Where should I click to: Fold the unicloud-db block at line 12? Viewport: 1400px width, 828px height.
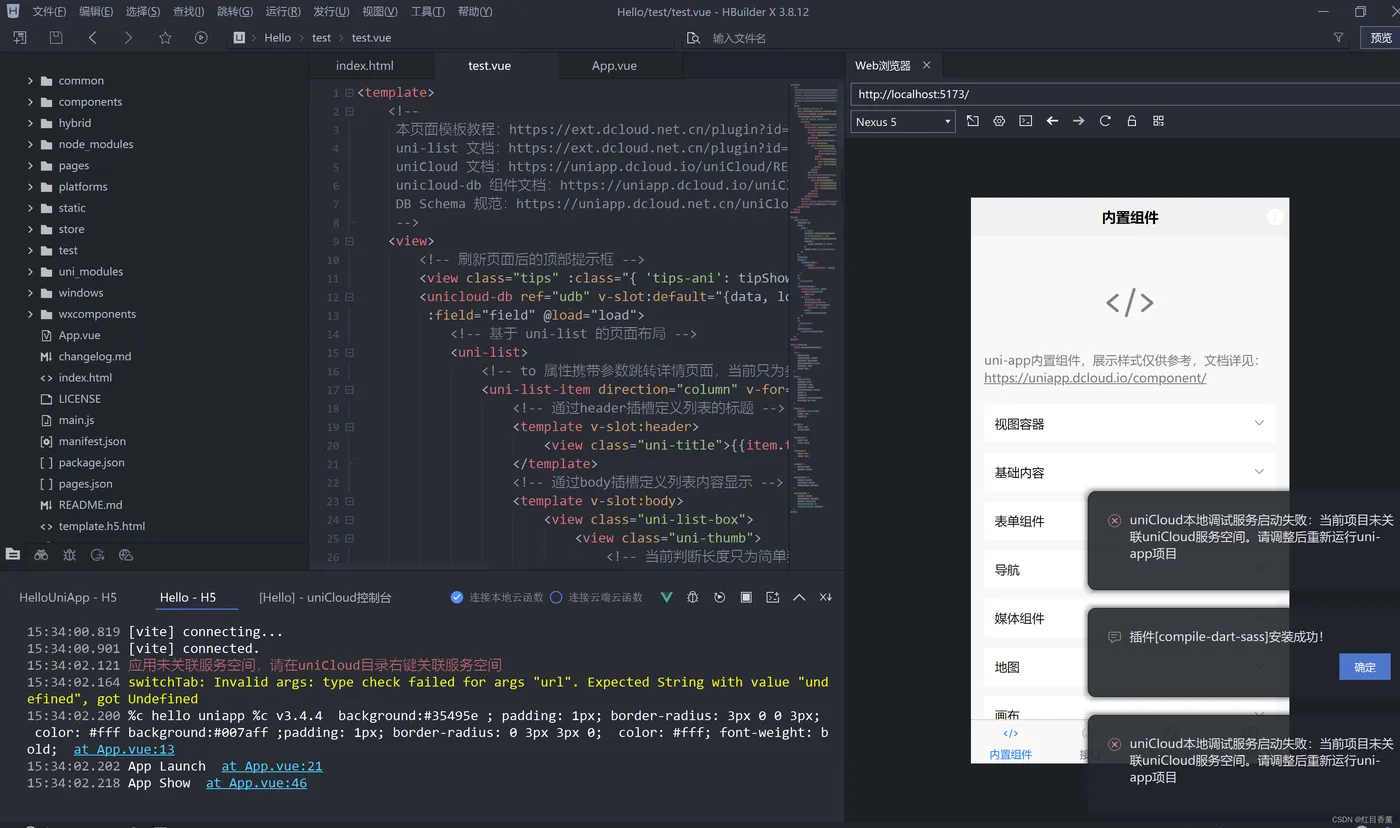tap(349, 297)
